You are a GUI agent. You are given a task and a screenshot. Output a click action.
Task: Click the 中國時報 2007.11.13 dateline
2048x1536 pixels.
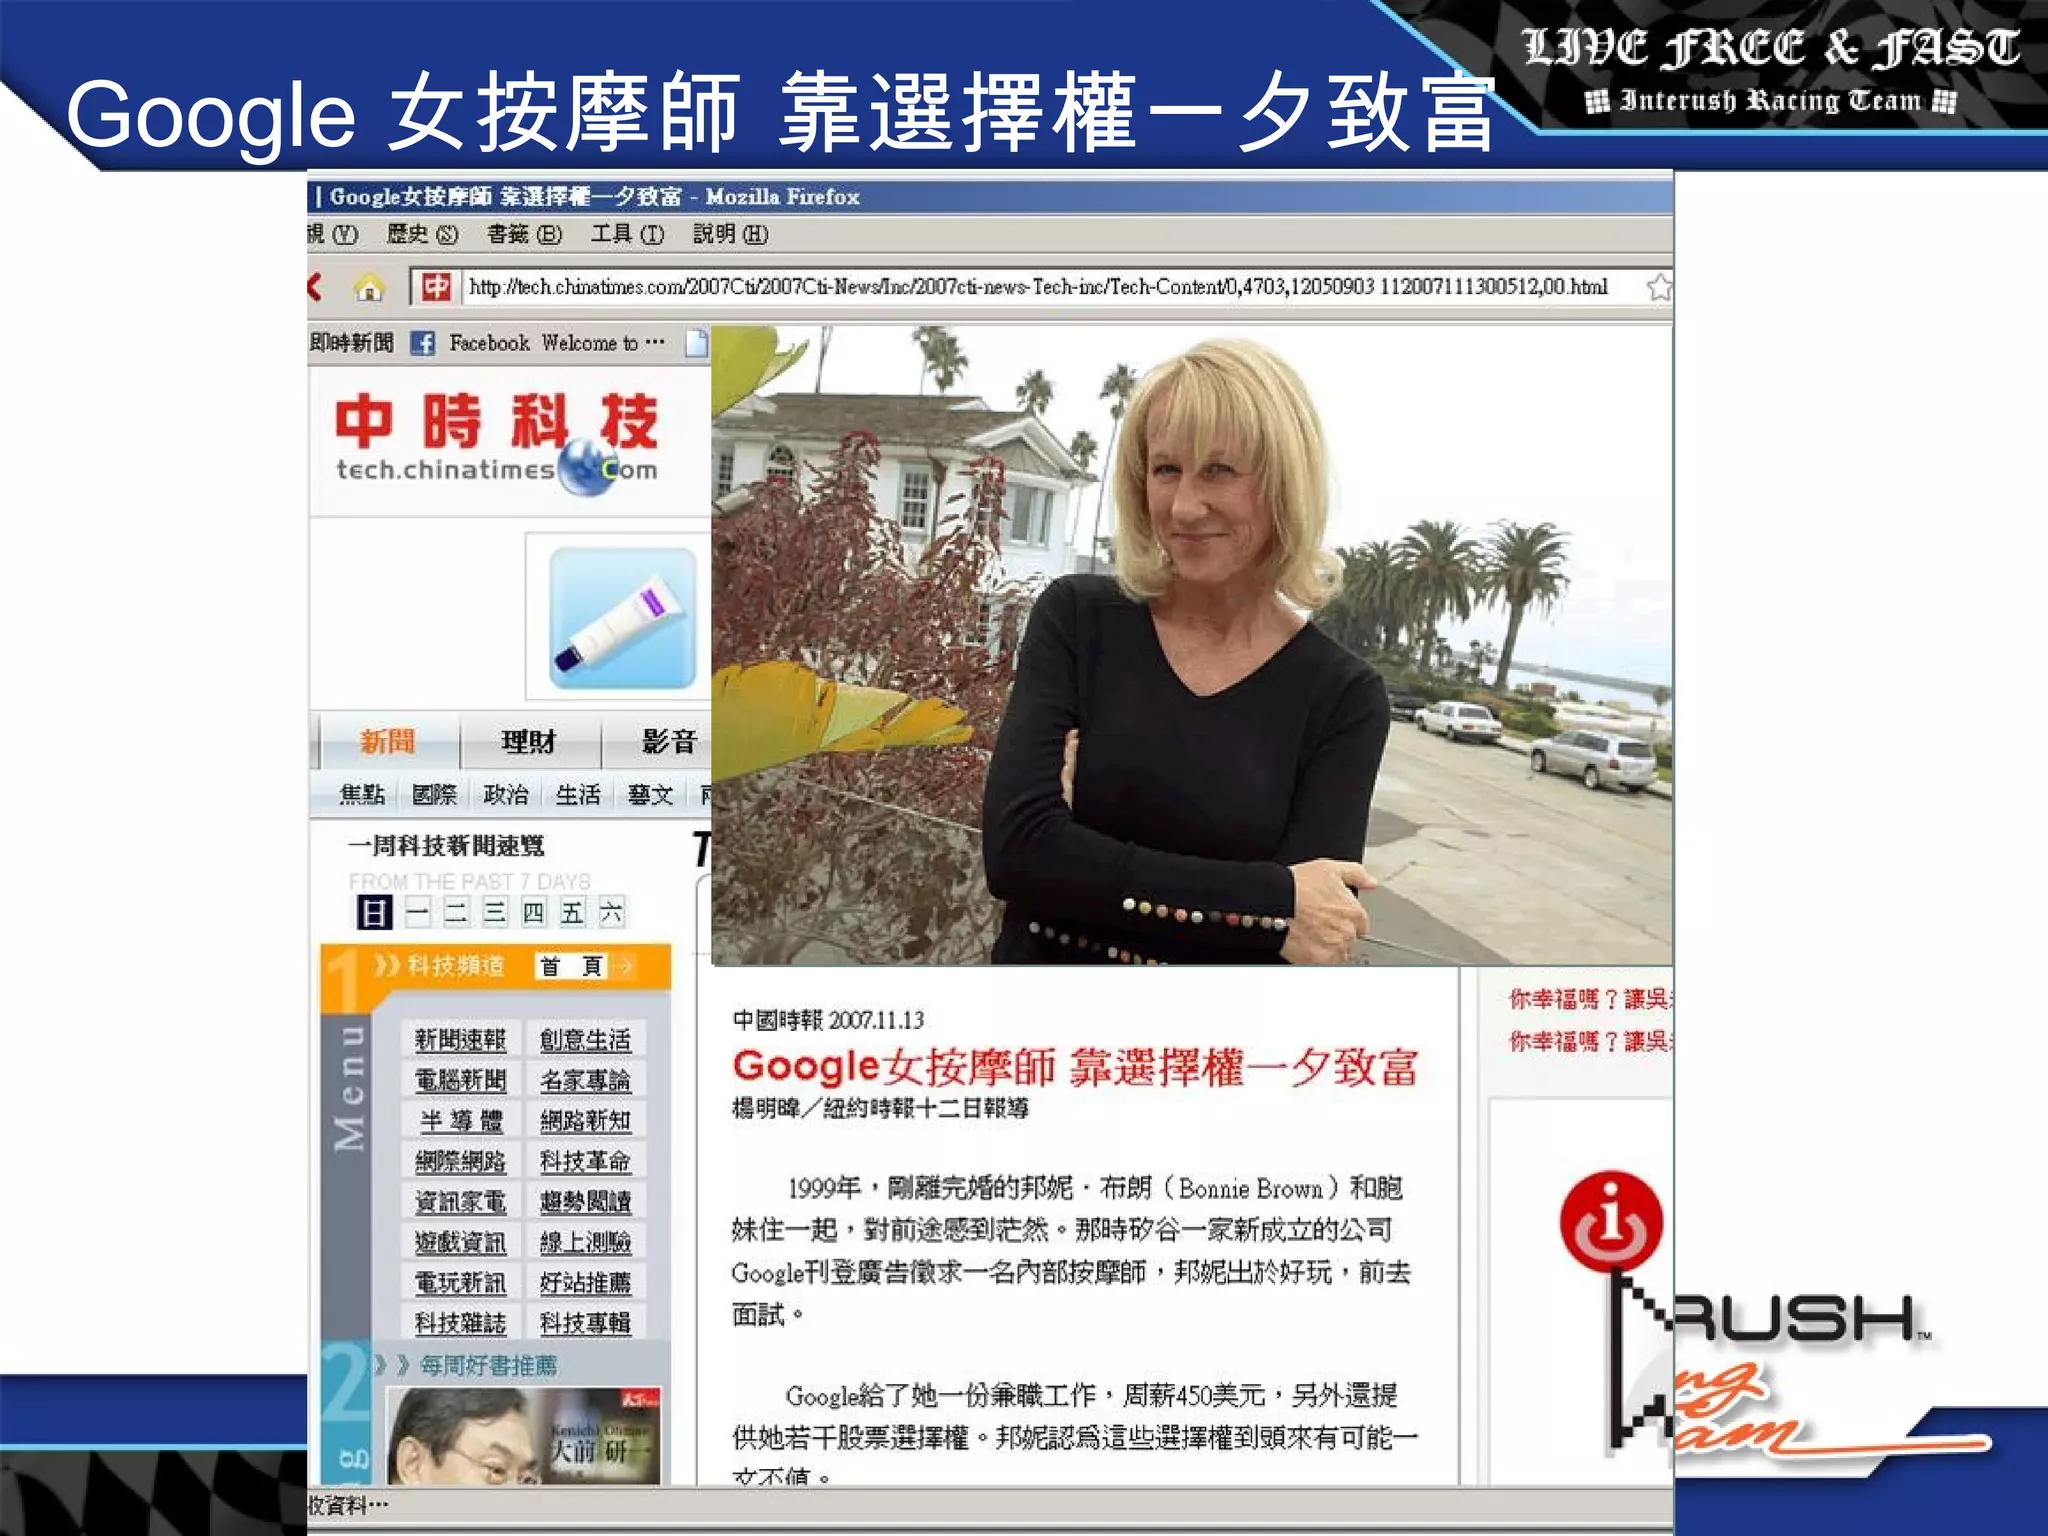click(828, 1020)
